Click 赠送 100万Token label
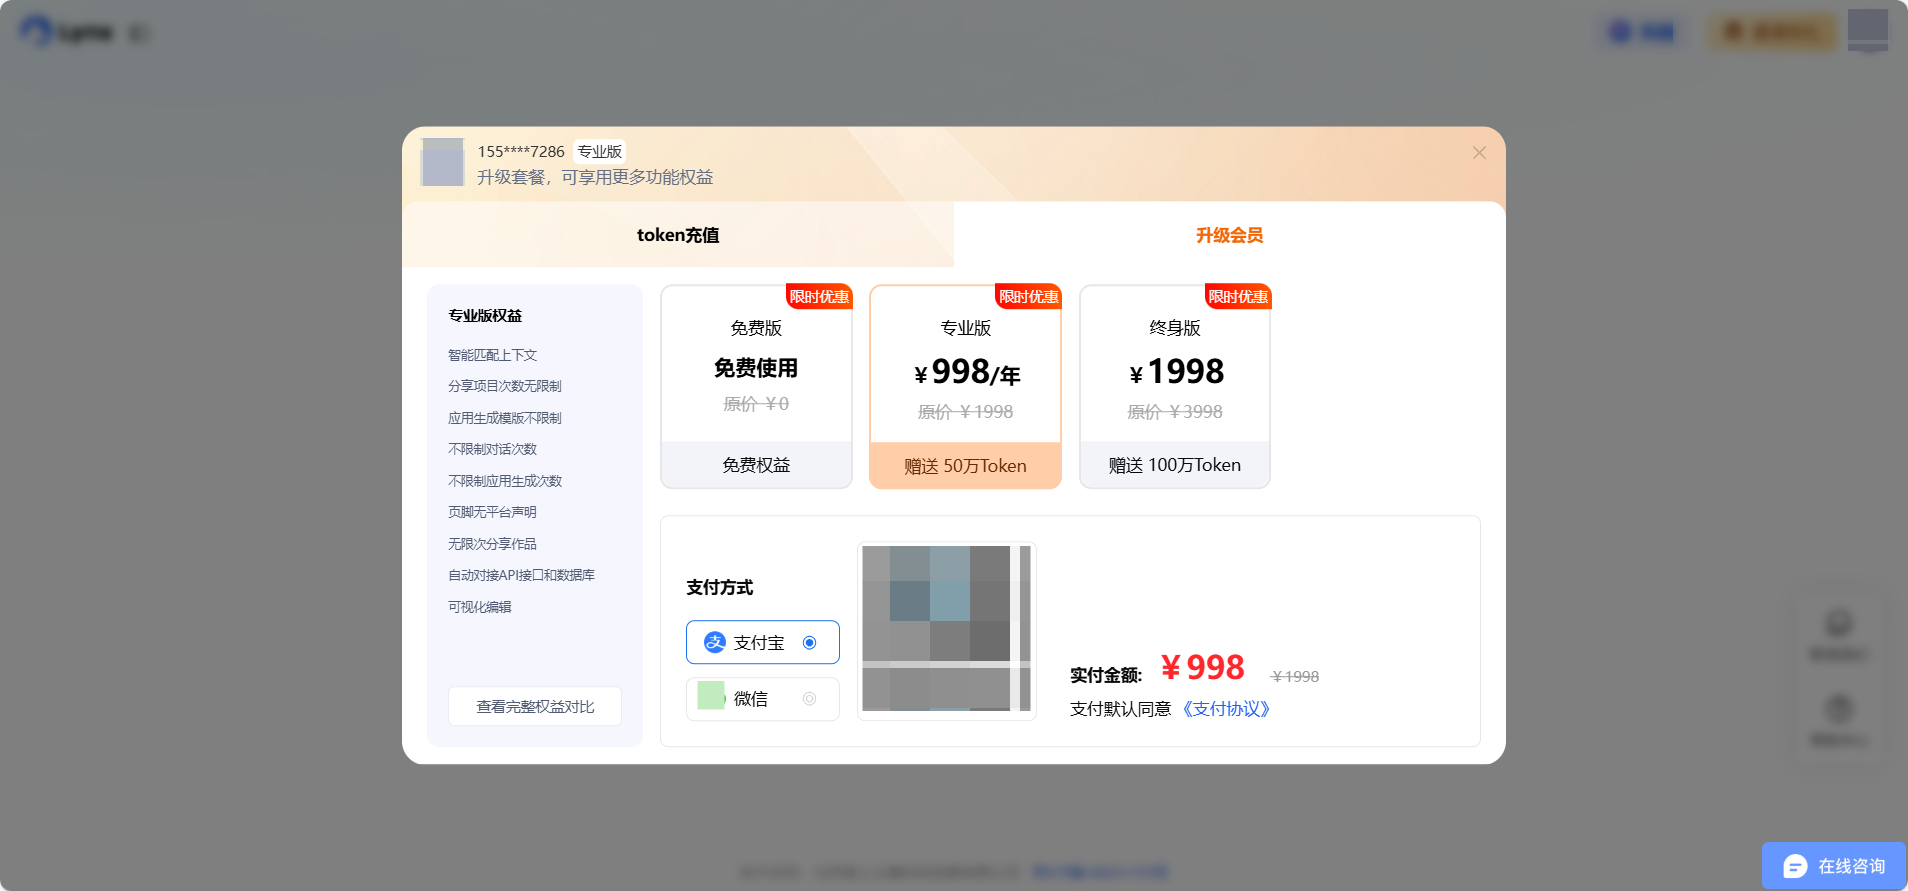Screen dimensions: 1908x891 [x=1175, y=465]
